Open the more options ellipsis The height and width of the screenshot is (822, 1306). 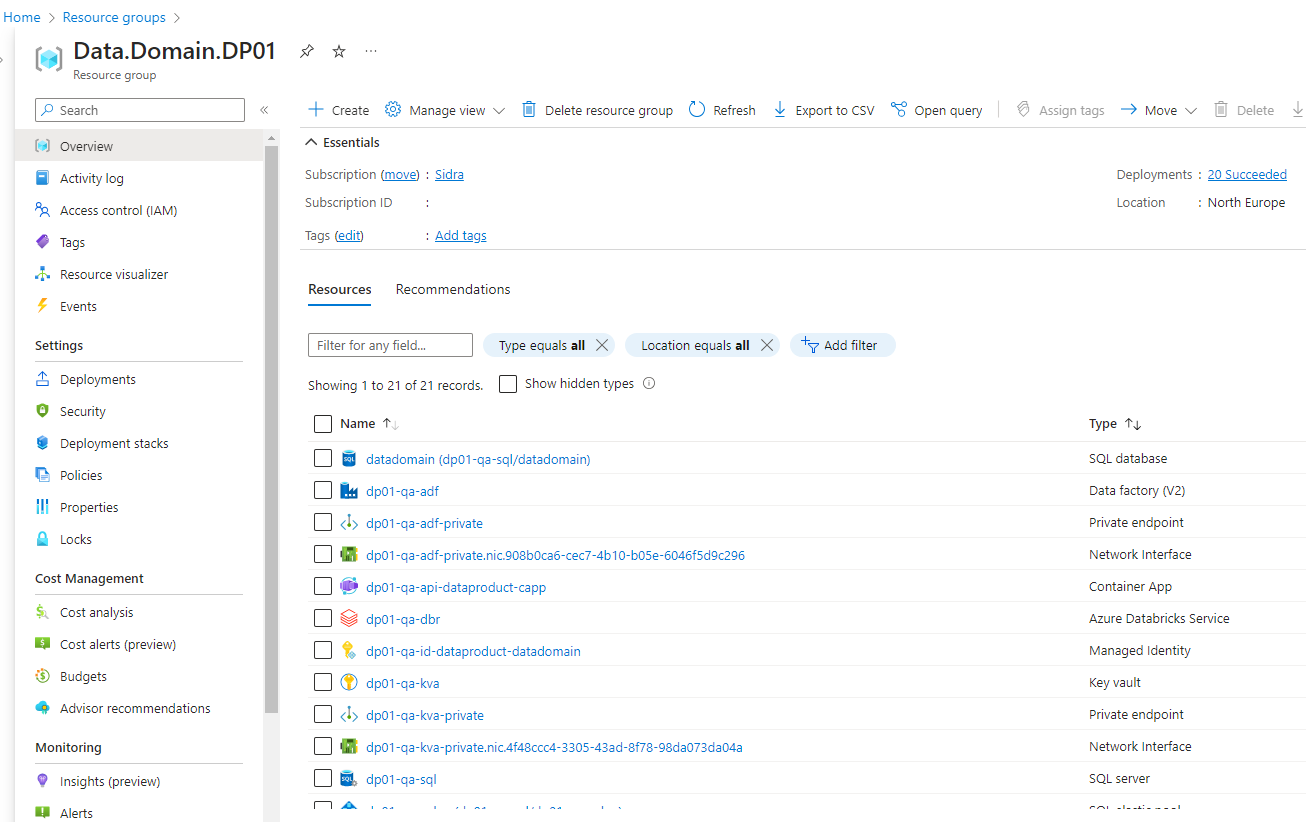(371, 52)
